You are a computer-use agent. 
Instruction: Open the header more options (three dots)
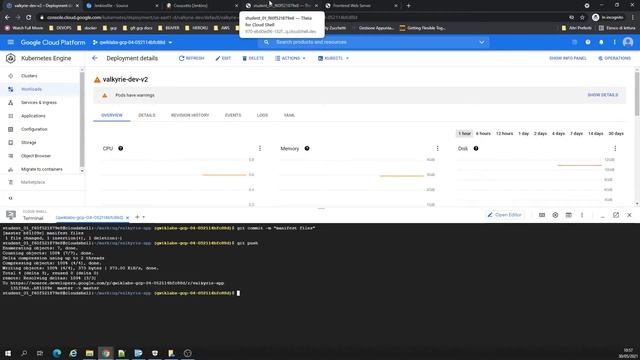pos(614,42)
